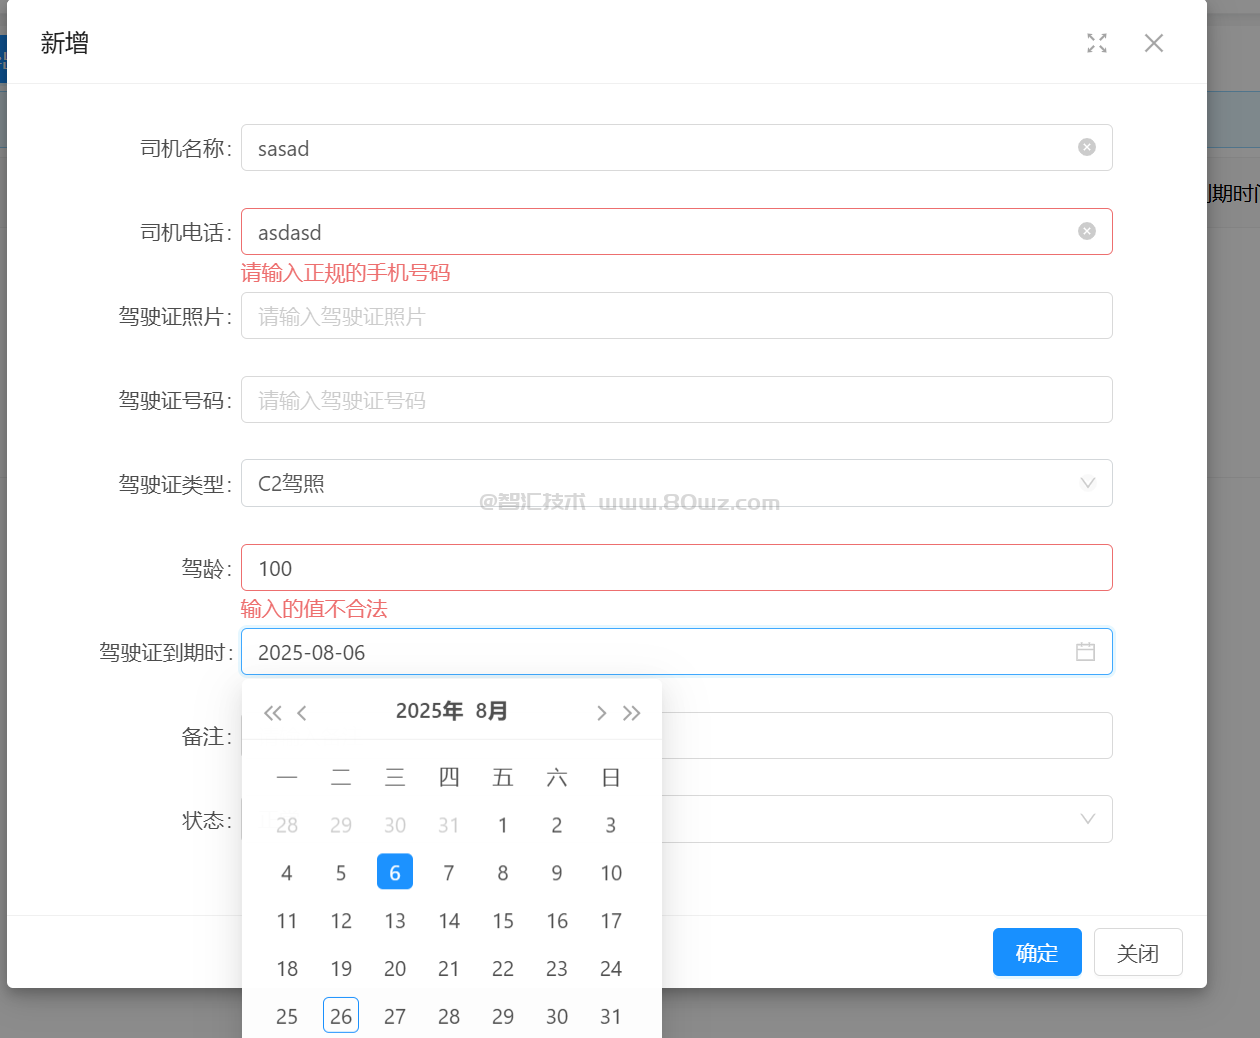Go to previous year in date picker
Viewport: 1260px width, 1038px height.
tap(272, 713)
